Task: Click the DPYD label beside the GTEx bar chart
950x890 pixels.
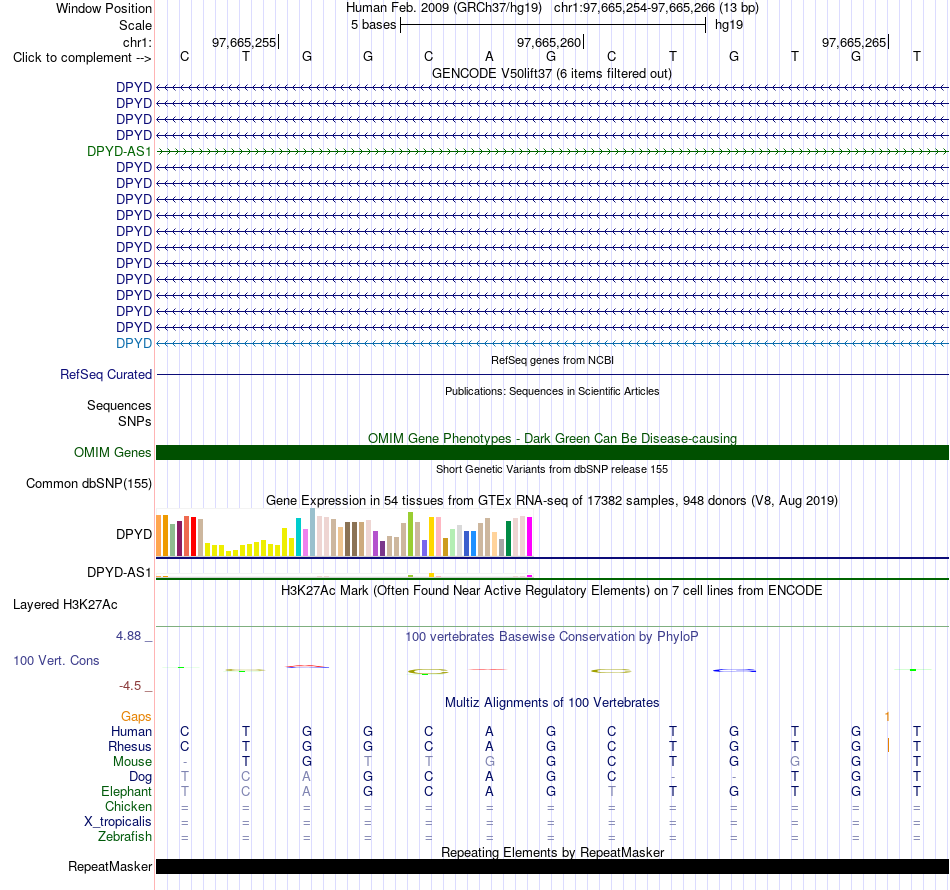Action: click(134, 534)
